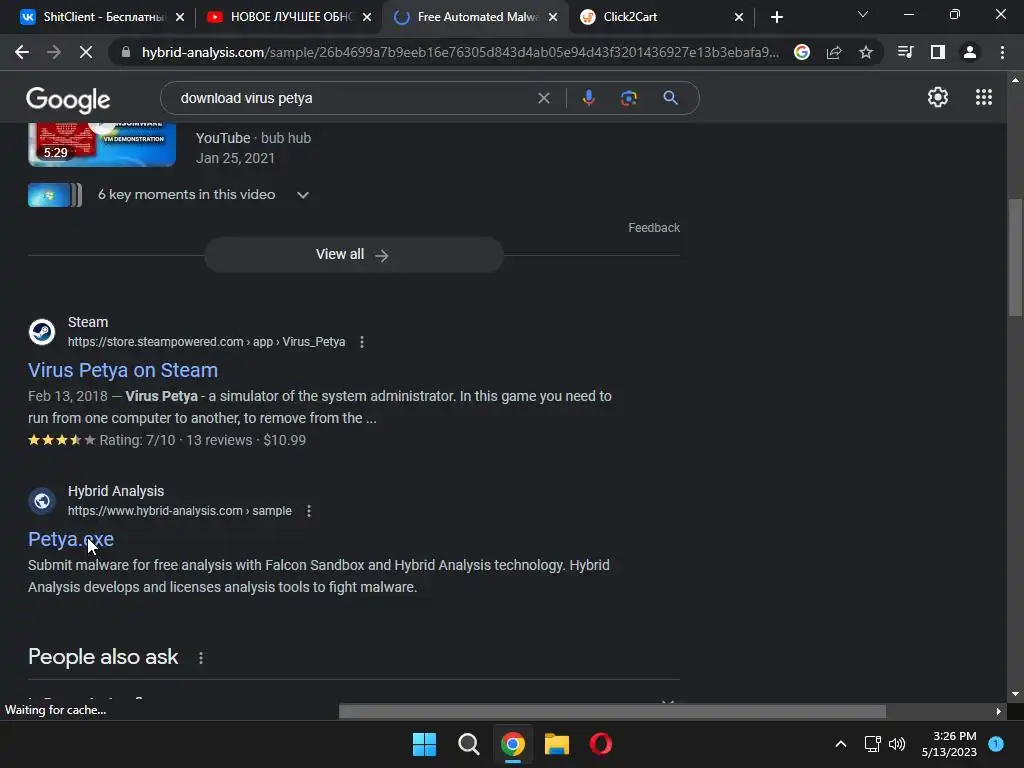Toggle Chrome side panel

point(938,52)
